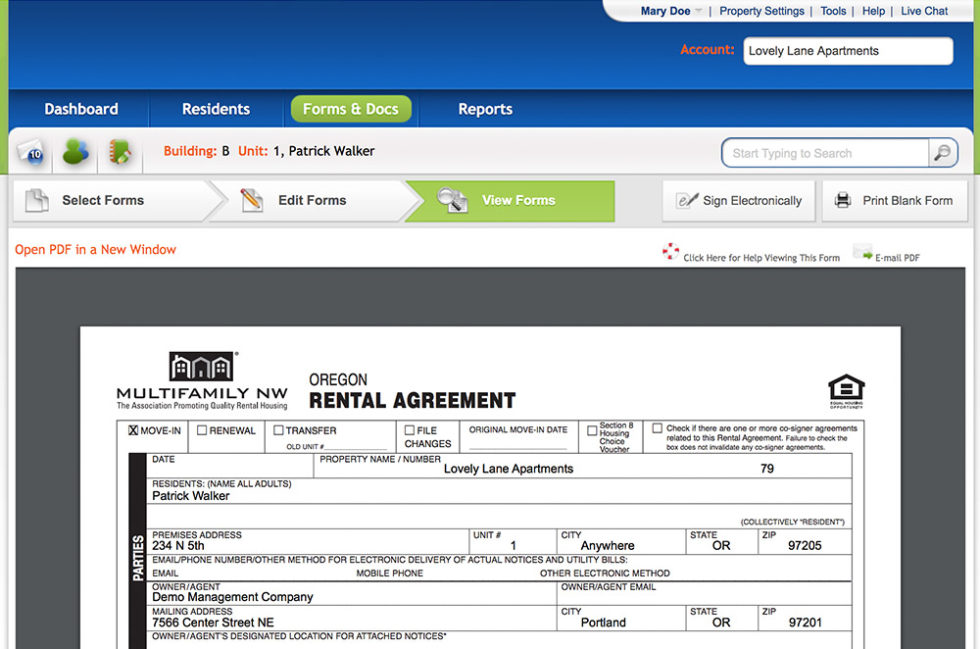980x649 pixels.
Task: Click the magnifying glass search icon
Action: [941, 152]
